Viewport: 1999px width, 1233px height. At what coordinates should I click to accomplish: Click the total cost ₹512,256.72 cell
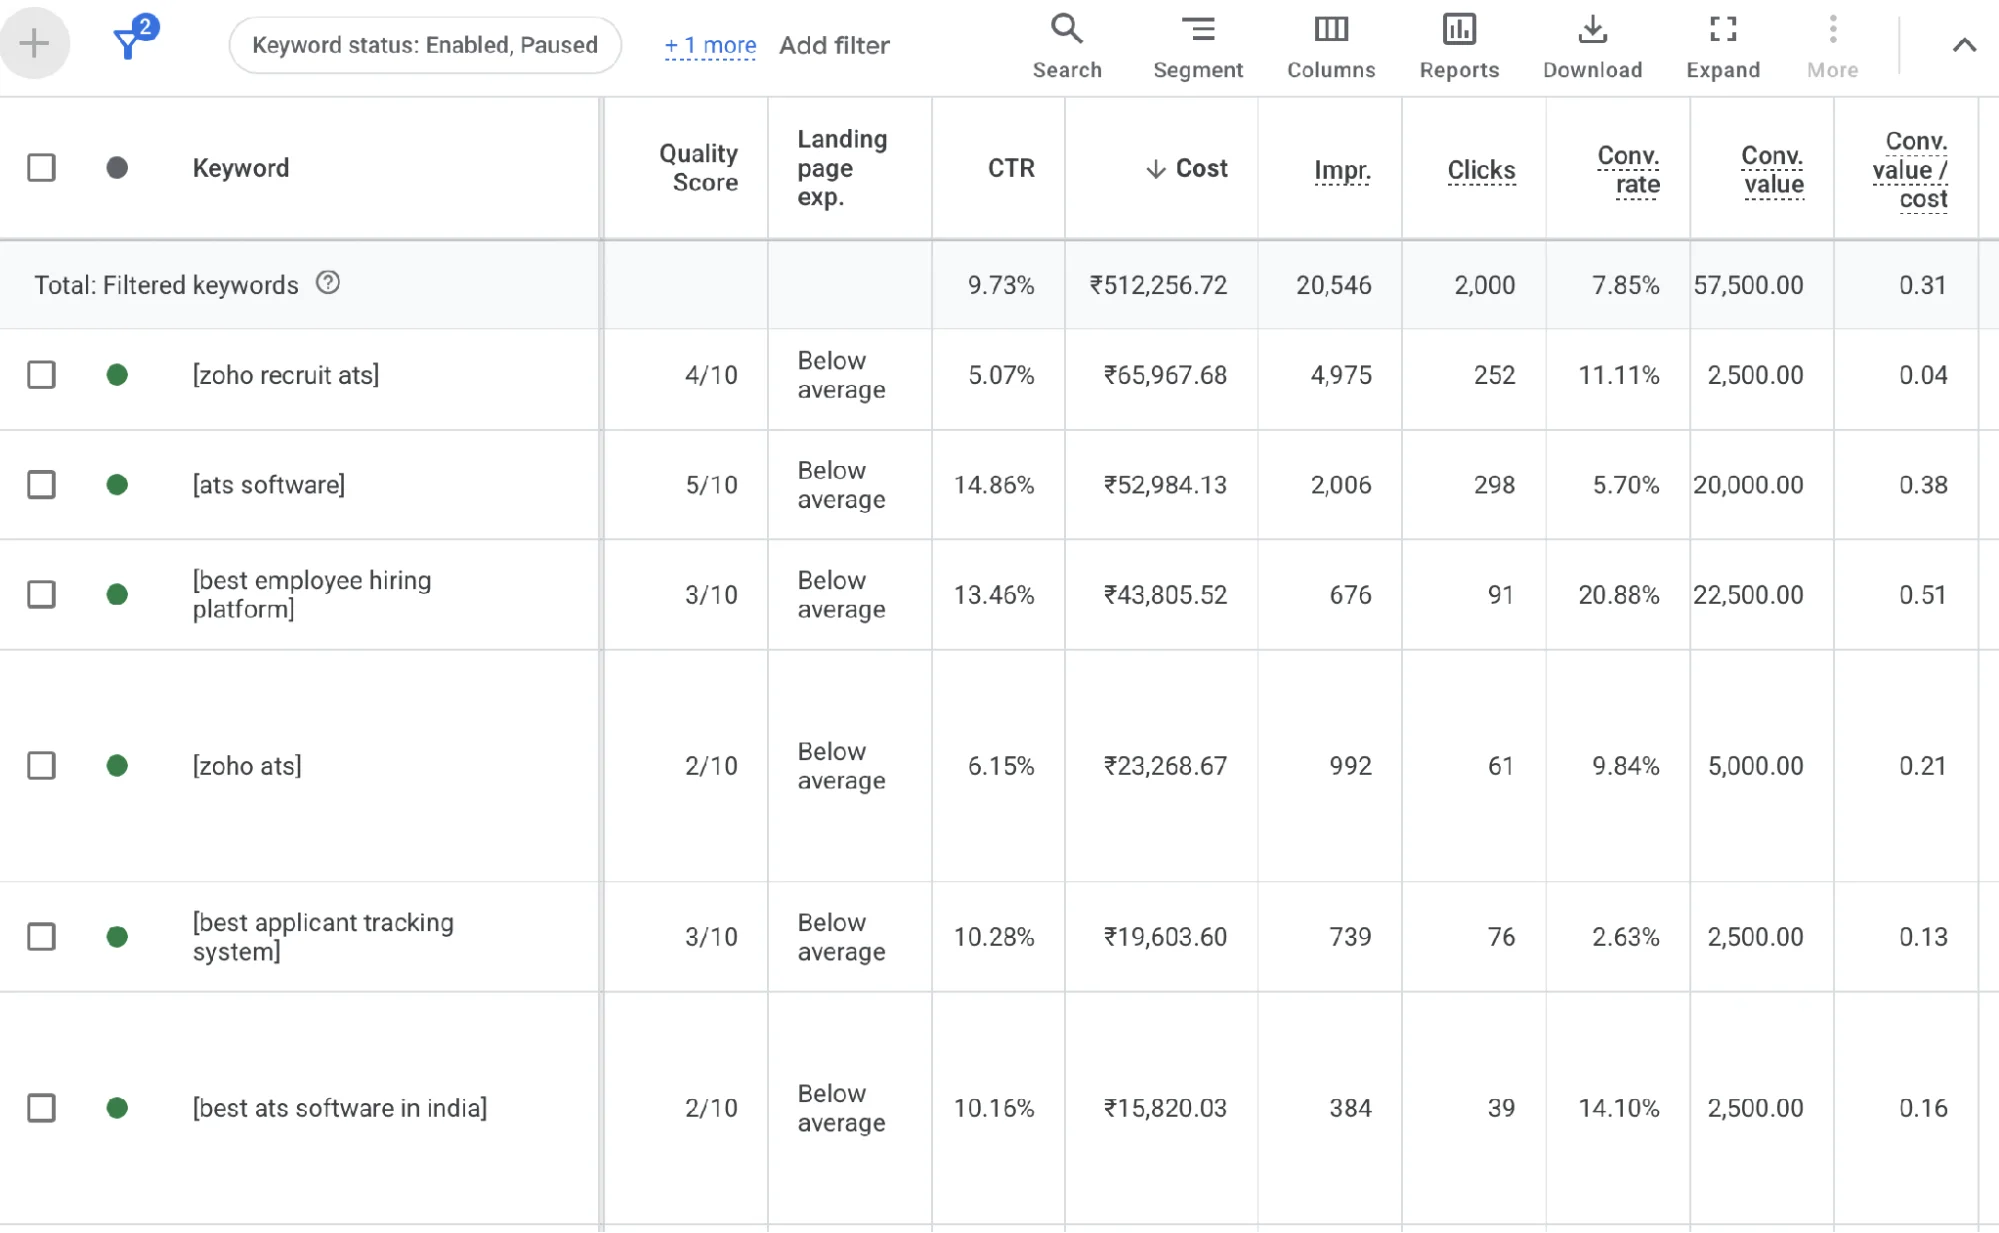tap(1158, 285)
